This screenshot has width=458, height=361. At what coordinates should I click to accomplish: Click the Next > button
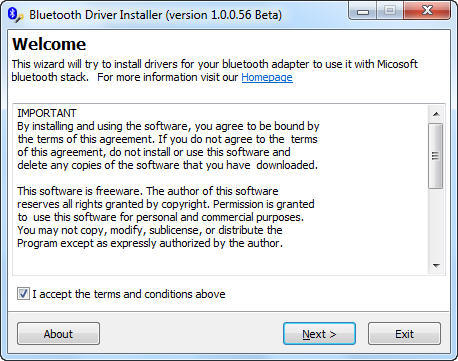point(319,334)
